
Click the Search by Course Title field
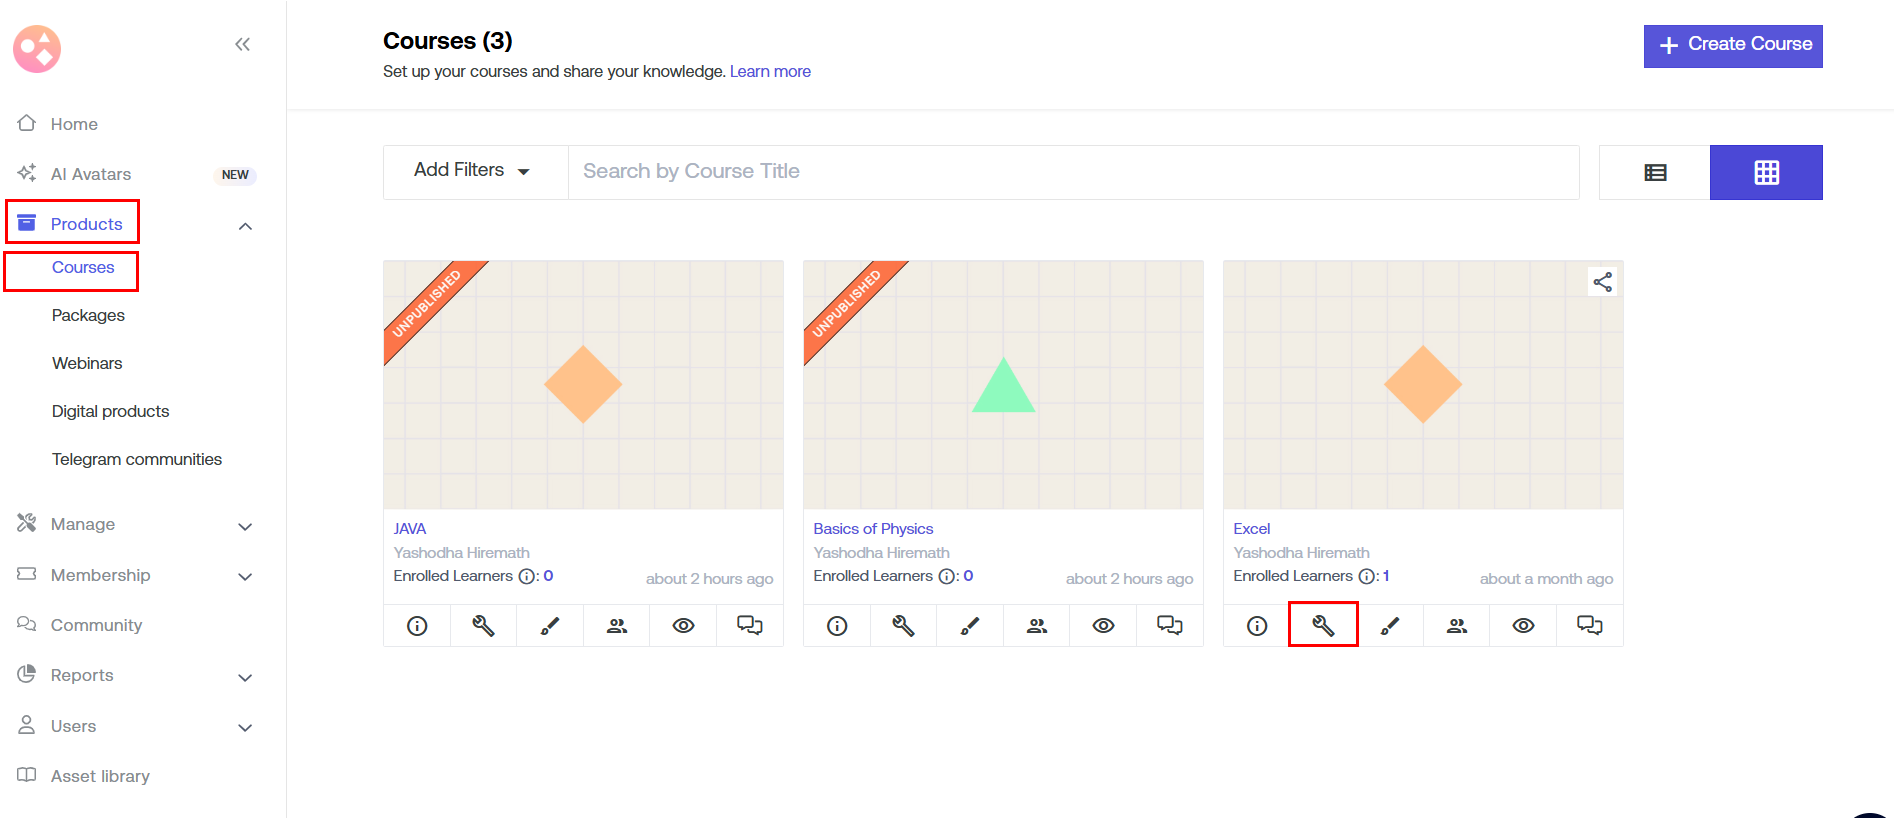coord(1073,171)
